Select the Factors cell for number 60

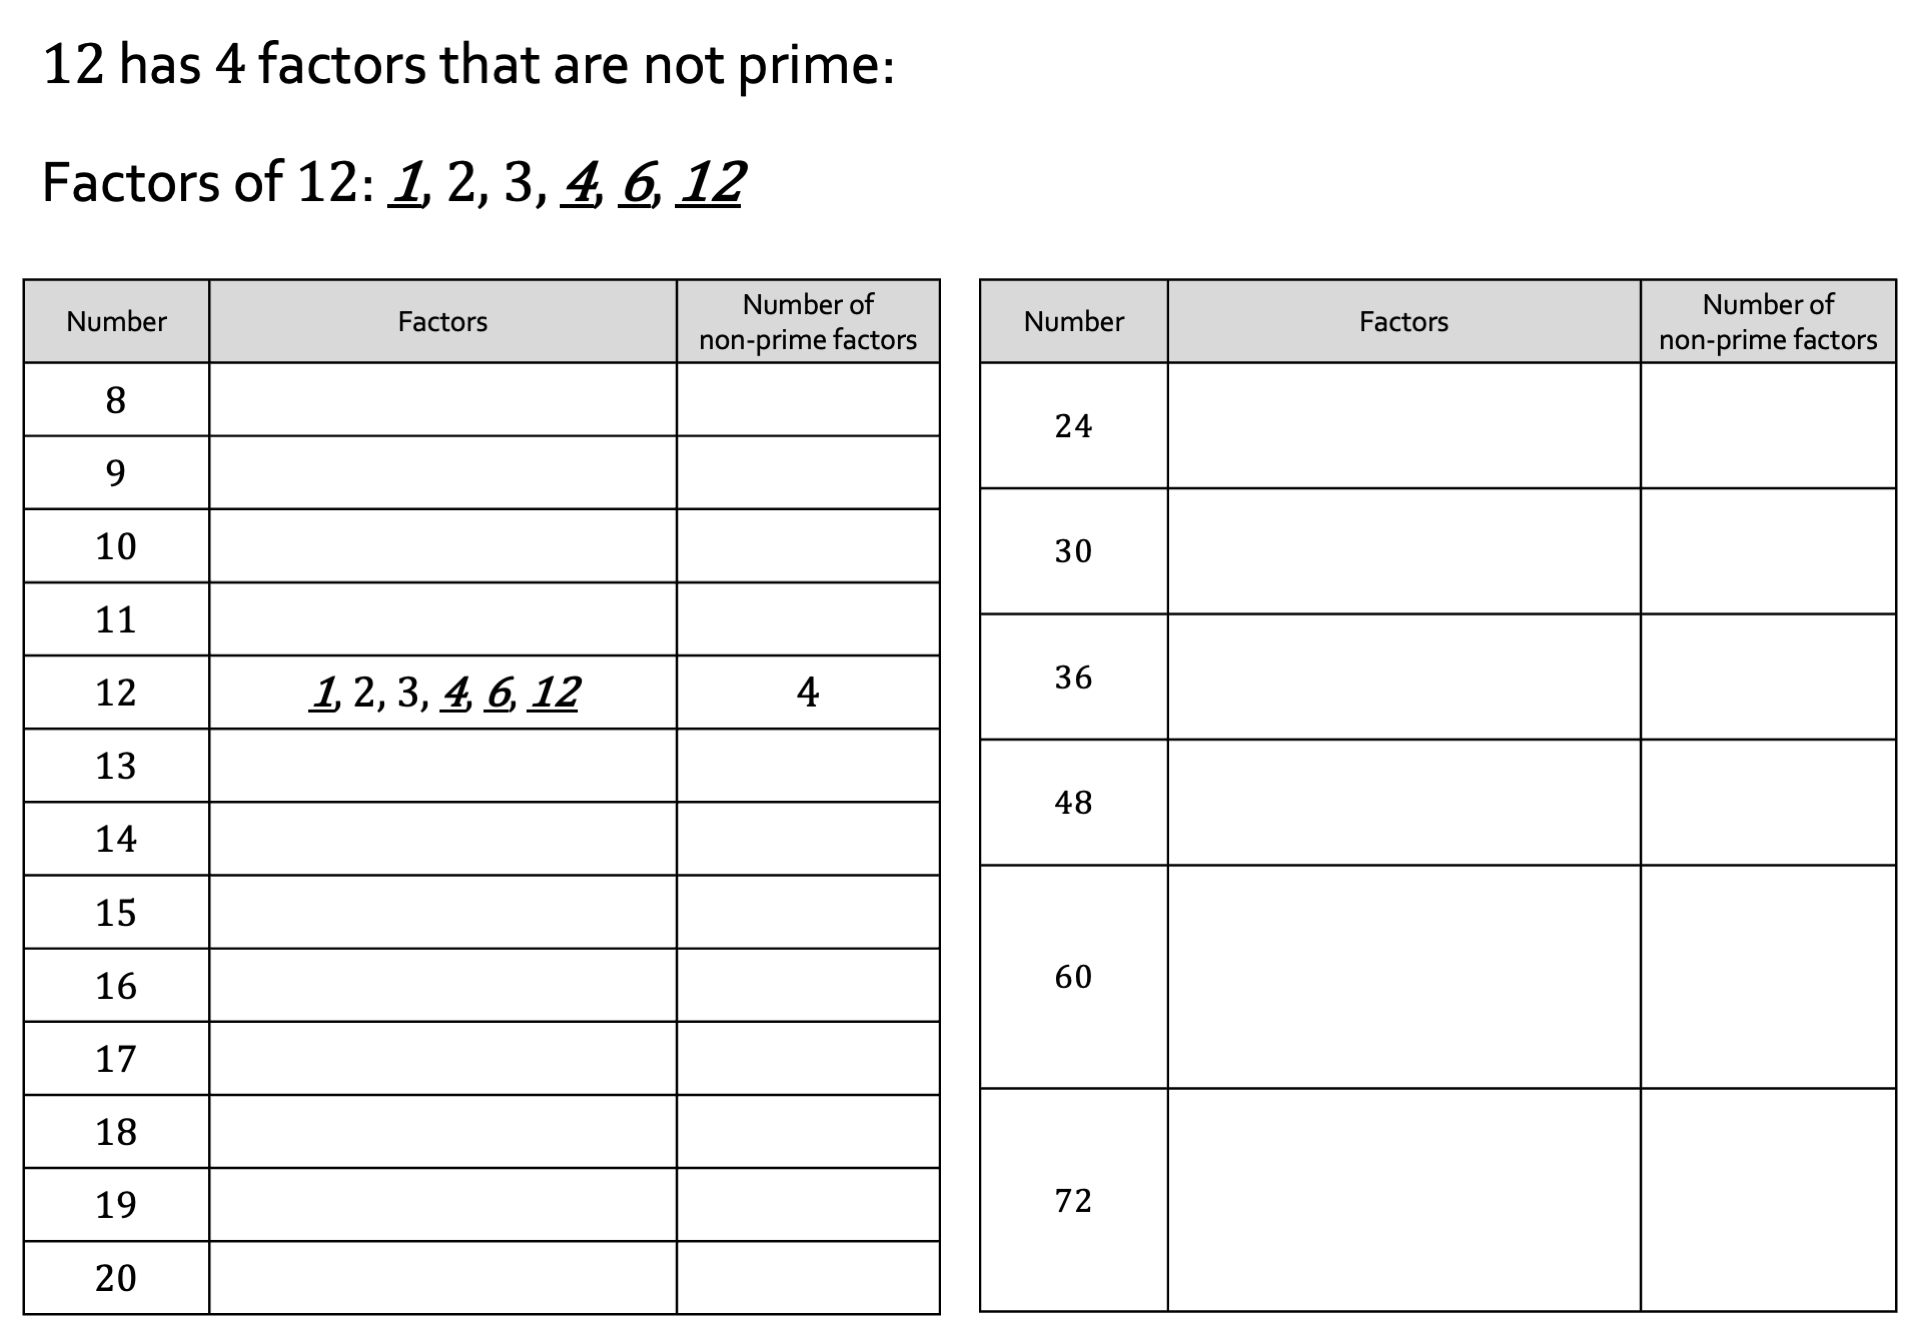tap(1404, 977)
